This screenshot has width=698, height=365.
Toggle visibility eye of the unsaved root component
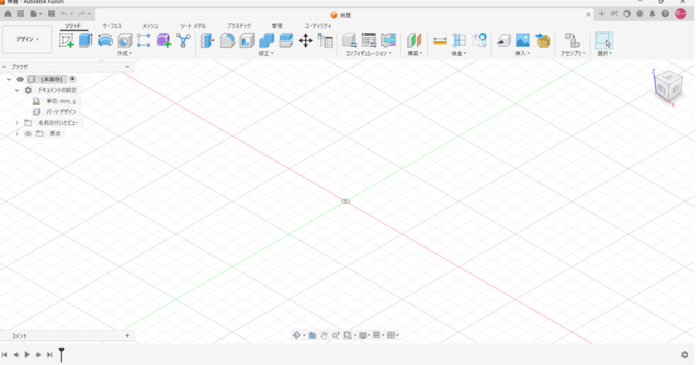pos(20,79)
